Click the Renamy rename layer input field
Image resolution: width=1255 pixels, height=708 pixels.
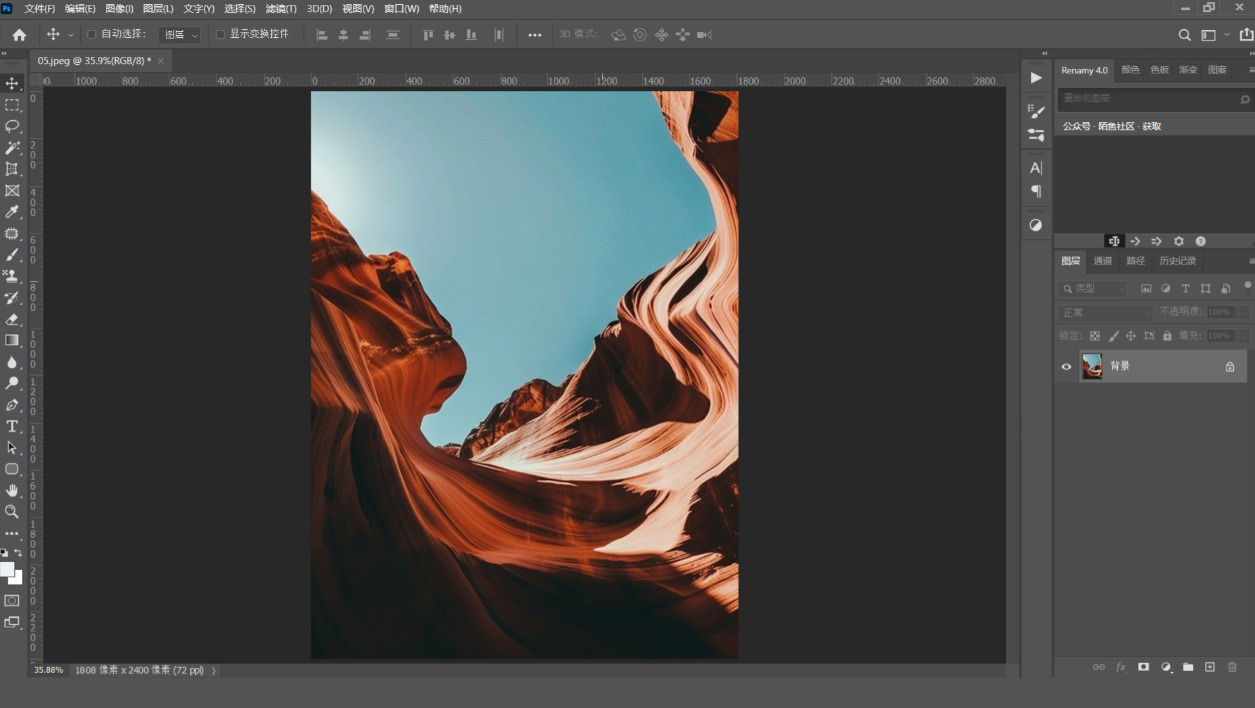coord(1155,99)
